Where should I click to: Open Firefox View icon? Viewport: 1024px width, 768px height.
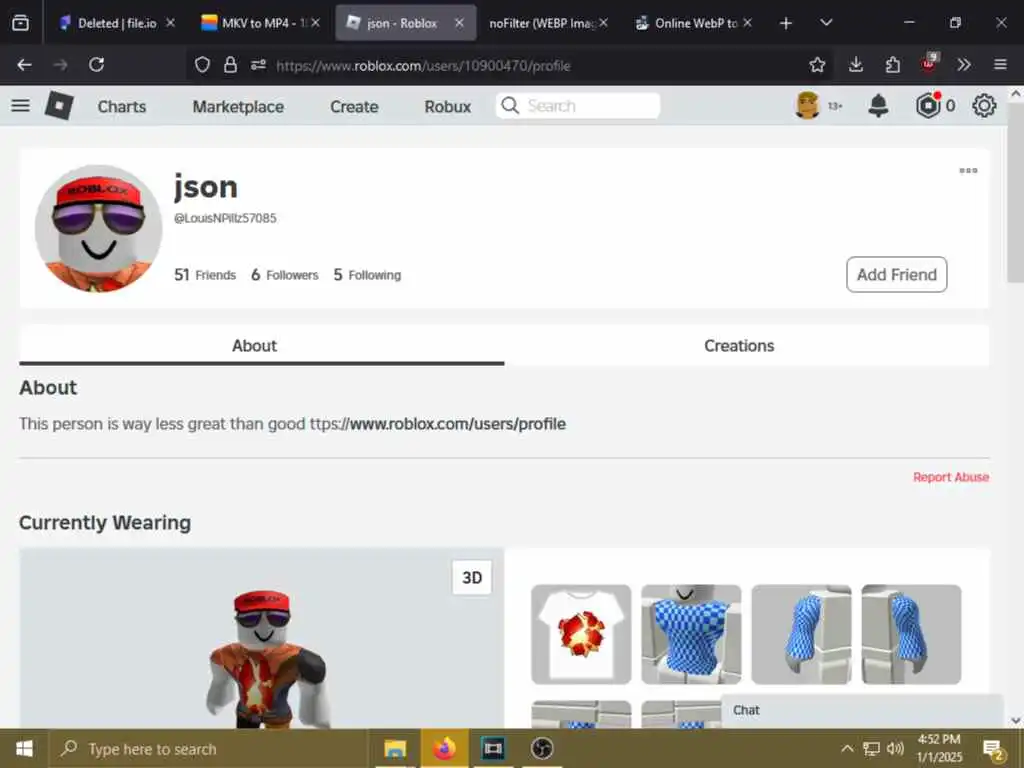tap(20, 23)
